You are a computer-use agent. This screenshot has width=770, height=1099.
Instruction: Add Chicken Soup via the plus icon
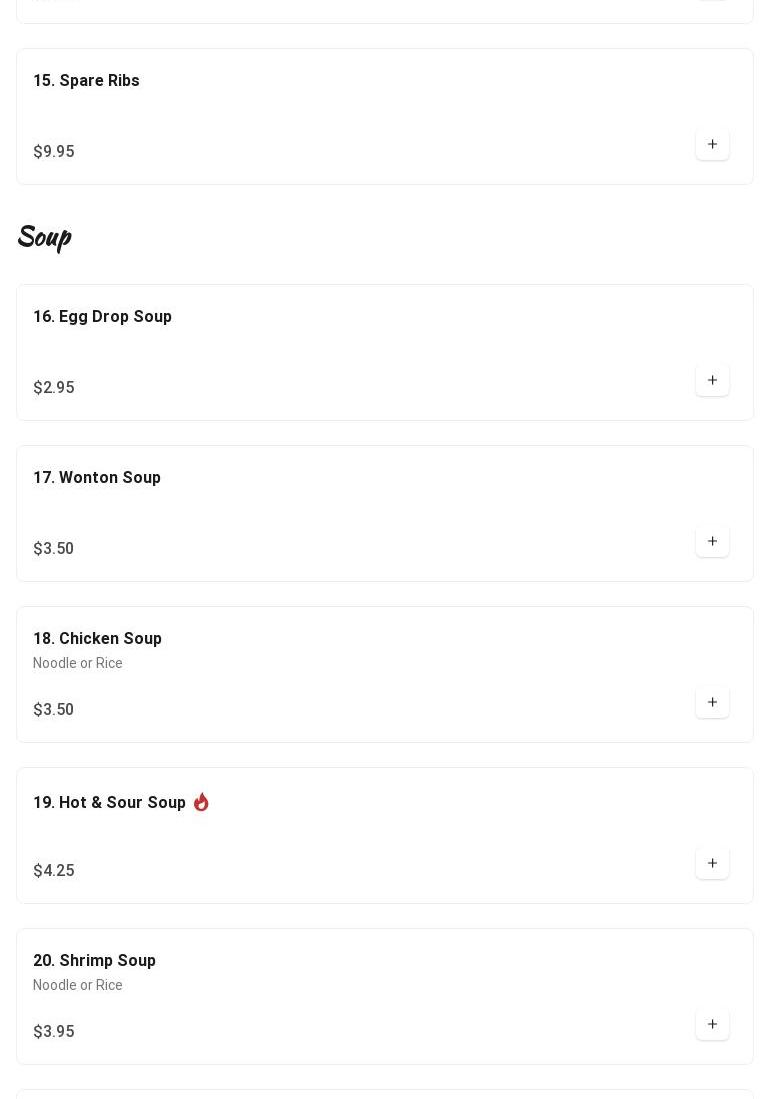[712, 702]
